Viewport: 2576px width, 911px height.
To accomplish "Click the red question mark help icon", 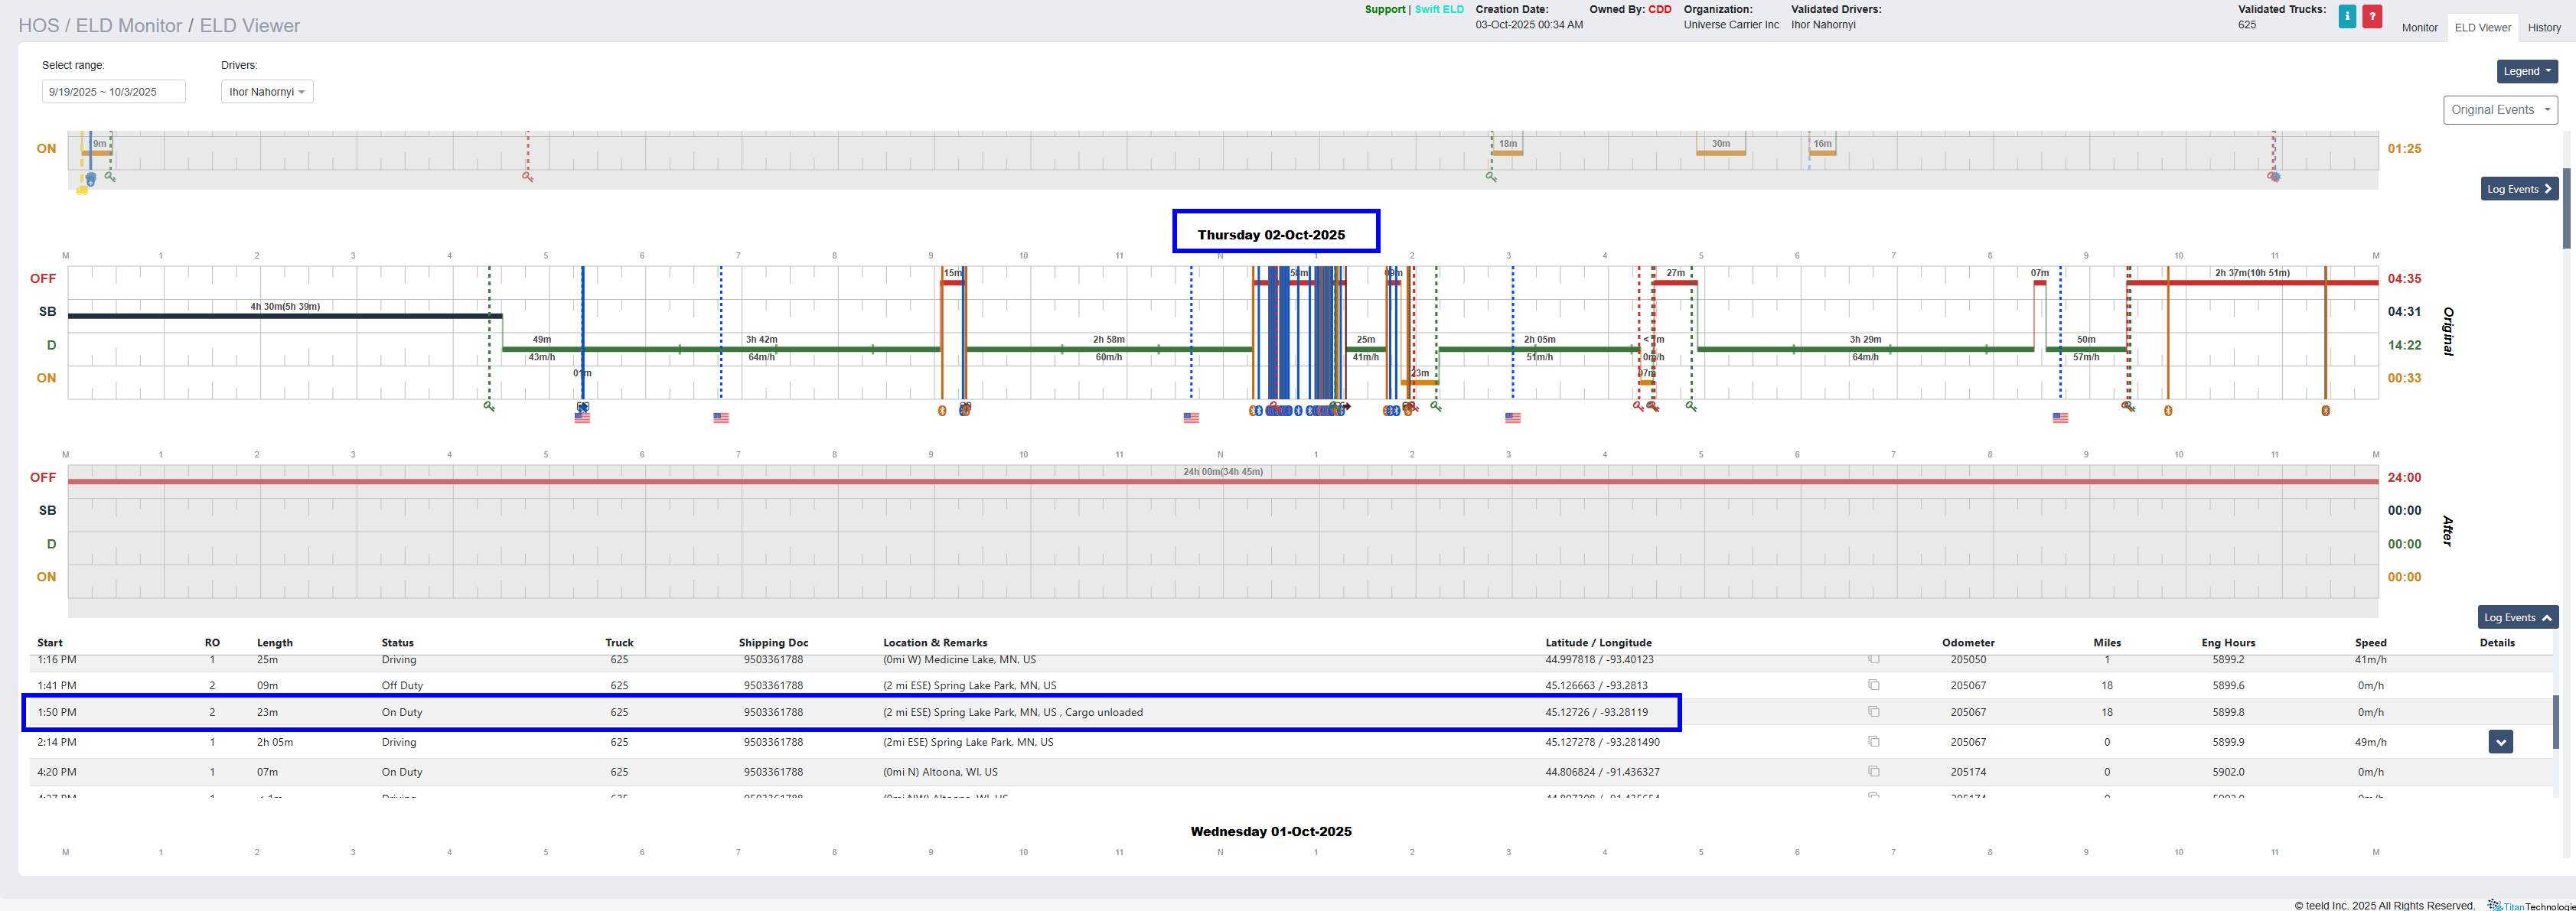I will coord(2372,16).
